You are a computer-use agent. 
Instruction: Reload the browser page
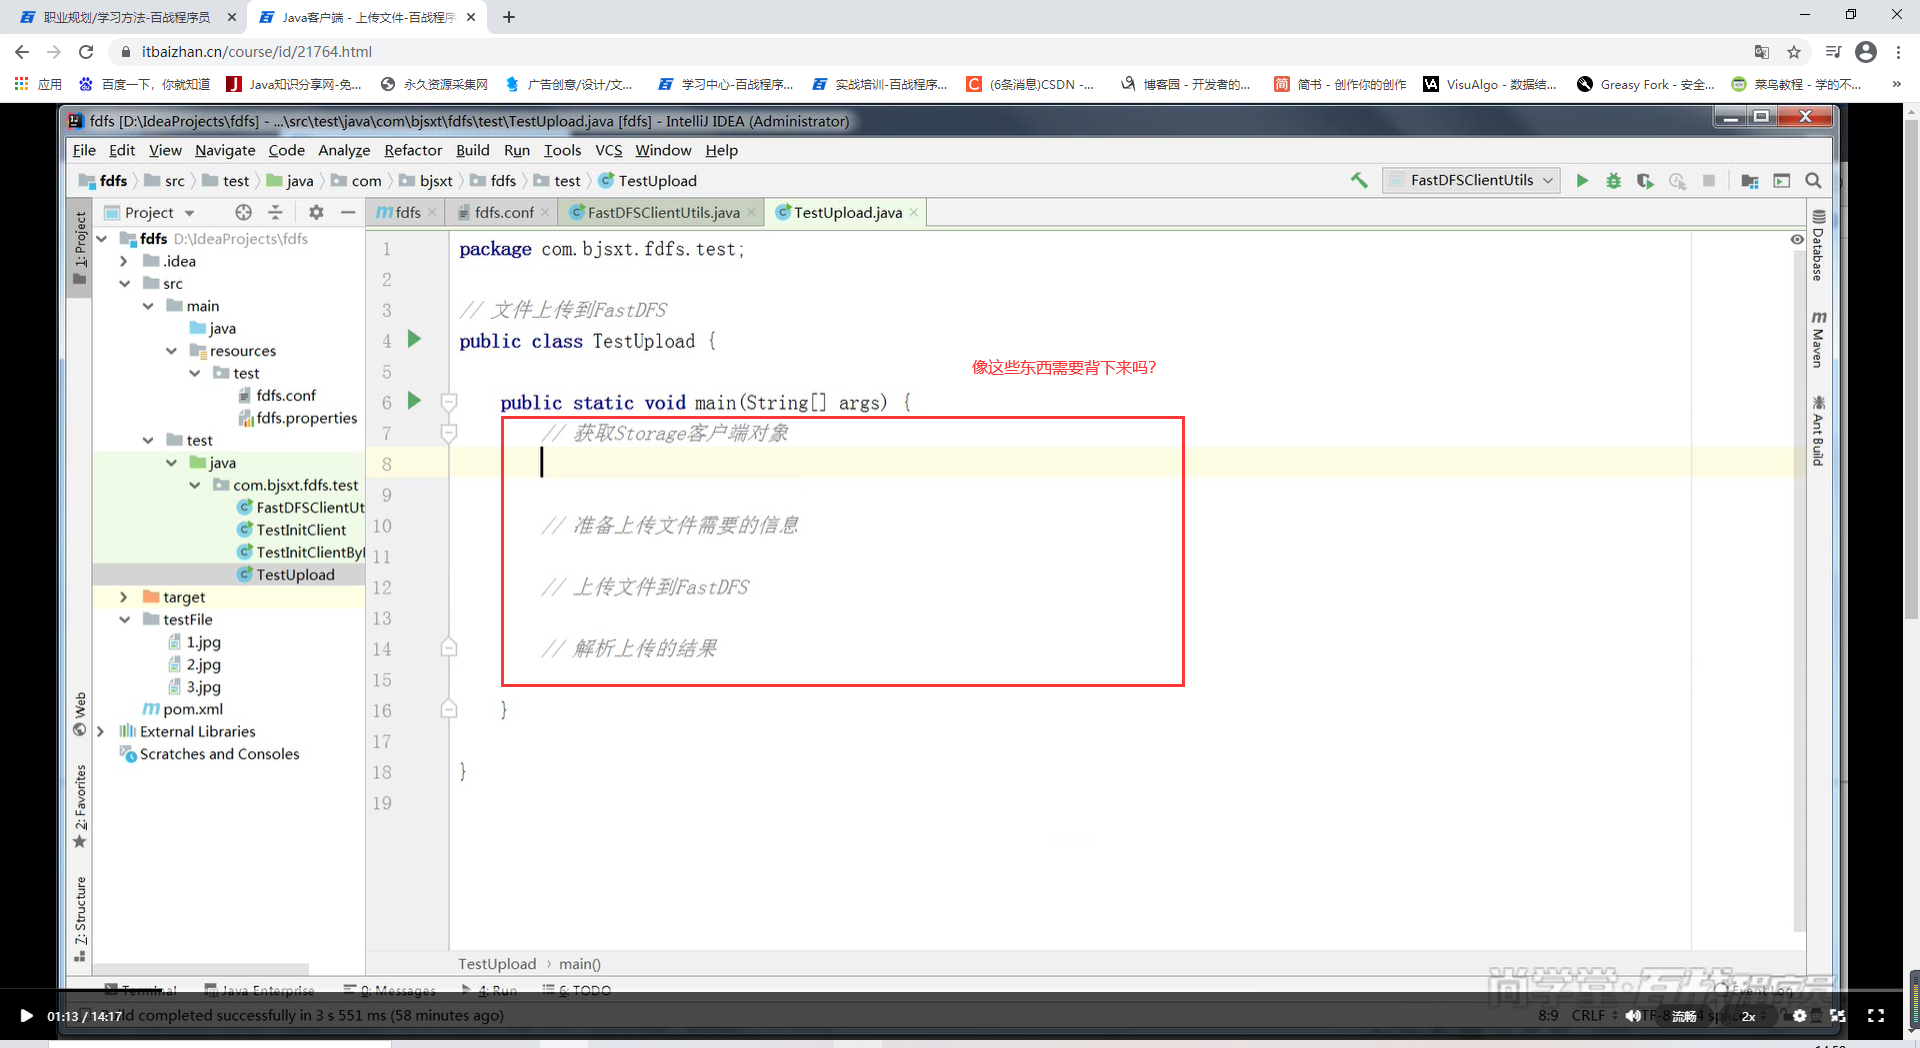pos(86,52)
